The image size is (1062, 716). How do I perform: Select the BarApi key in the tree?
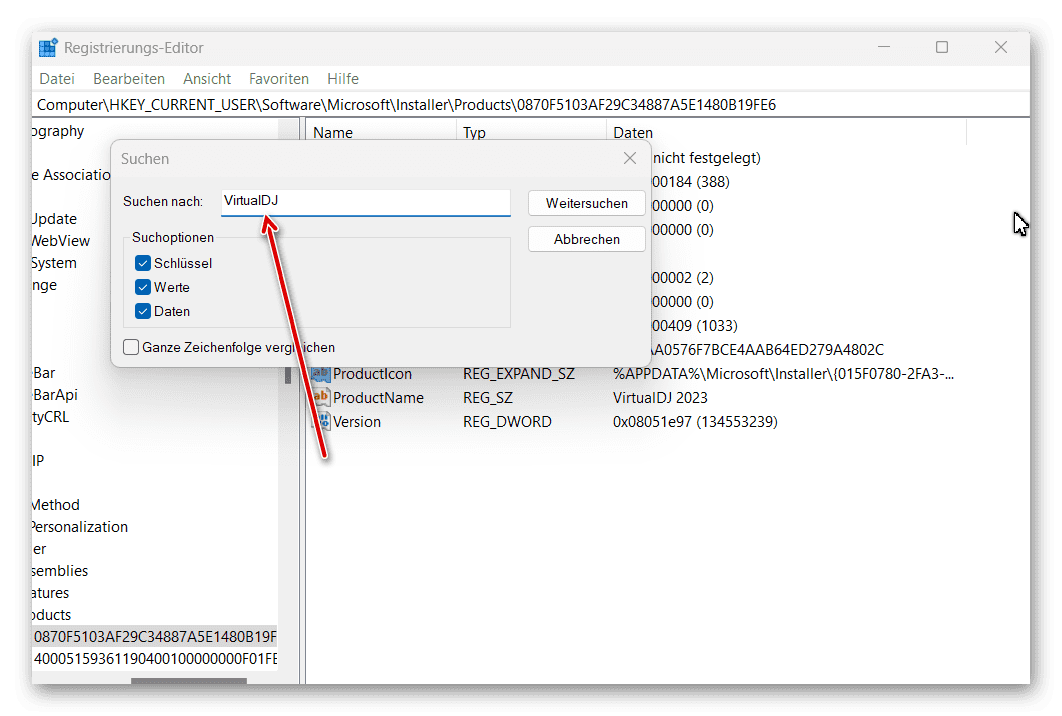55,395
